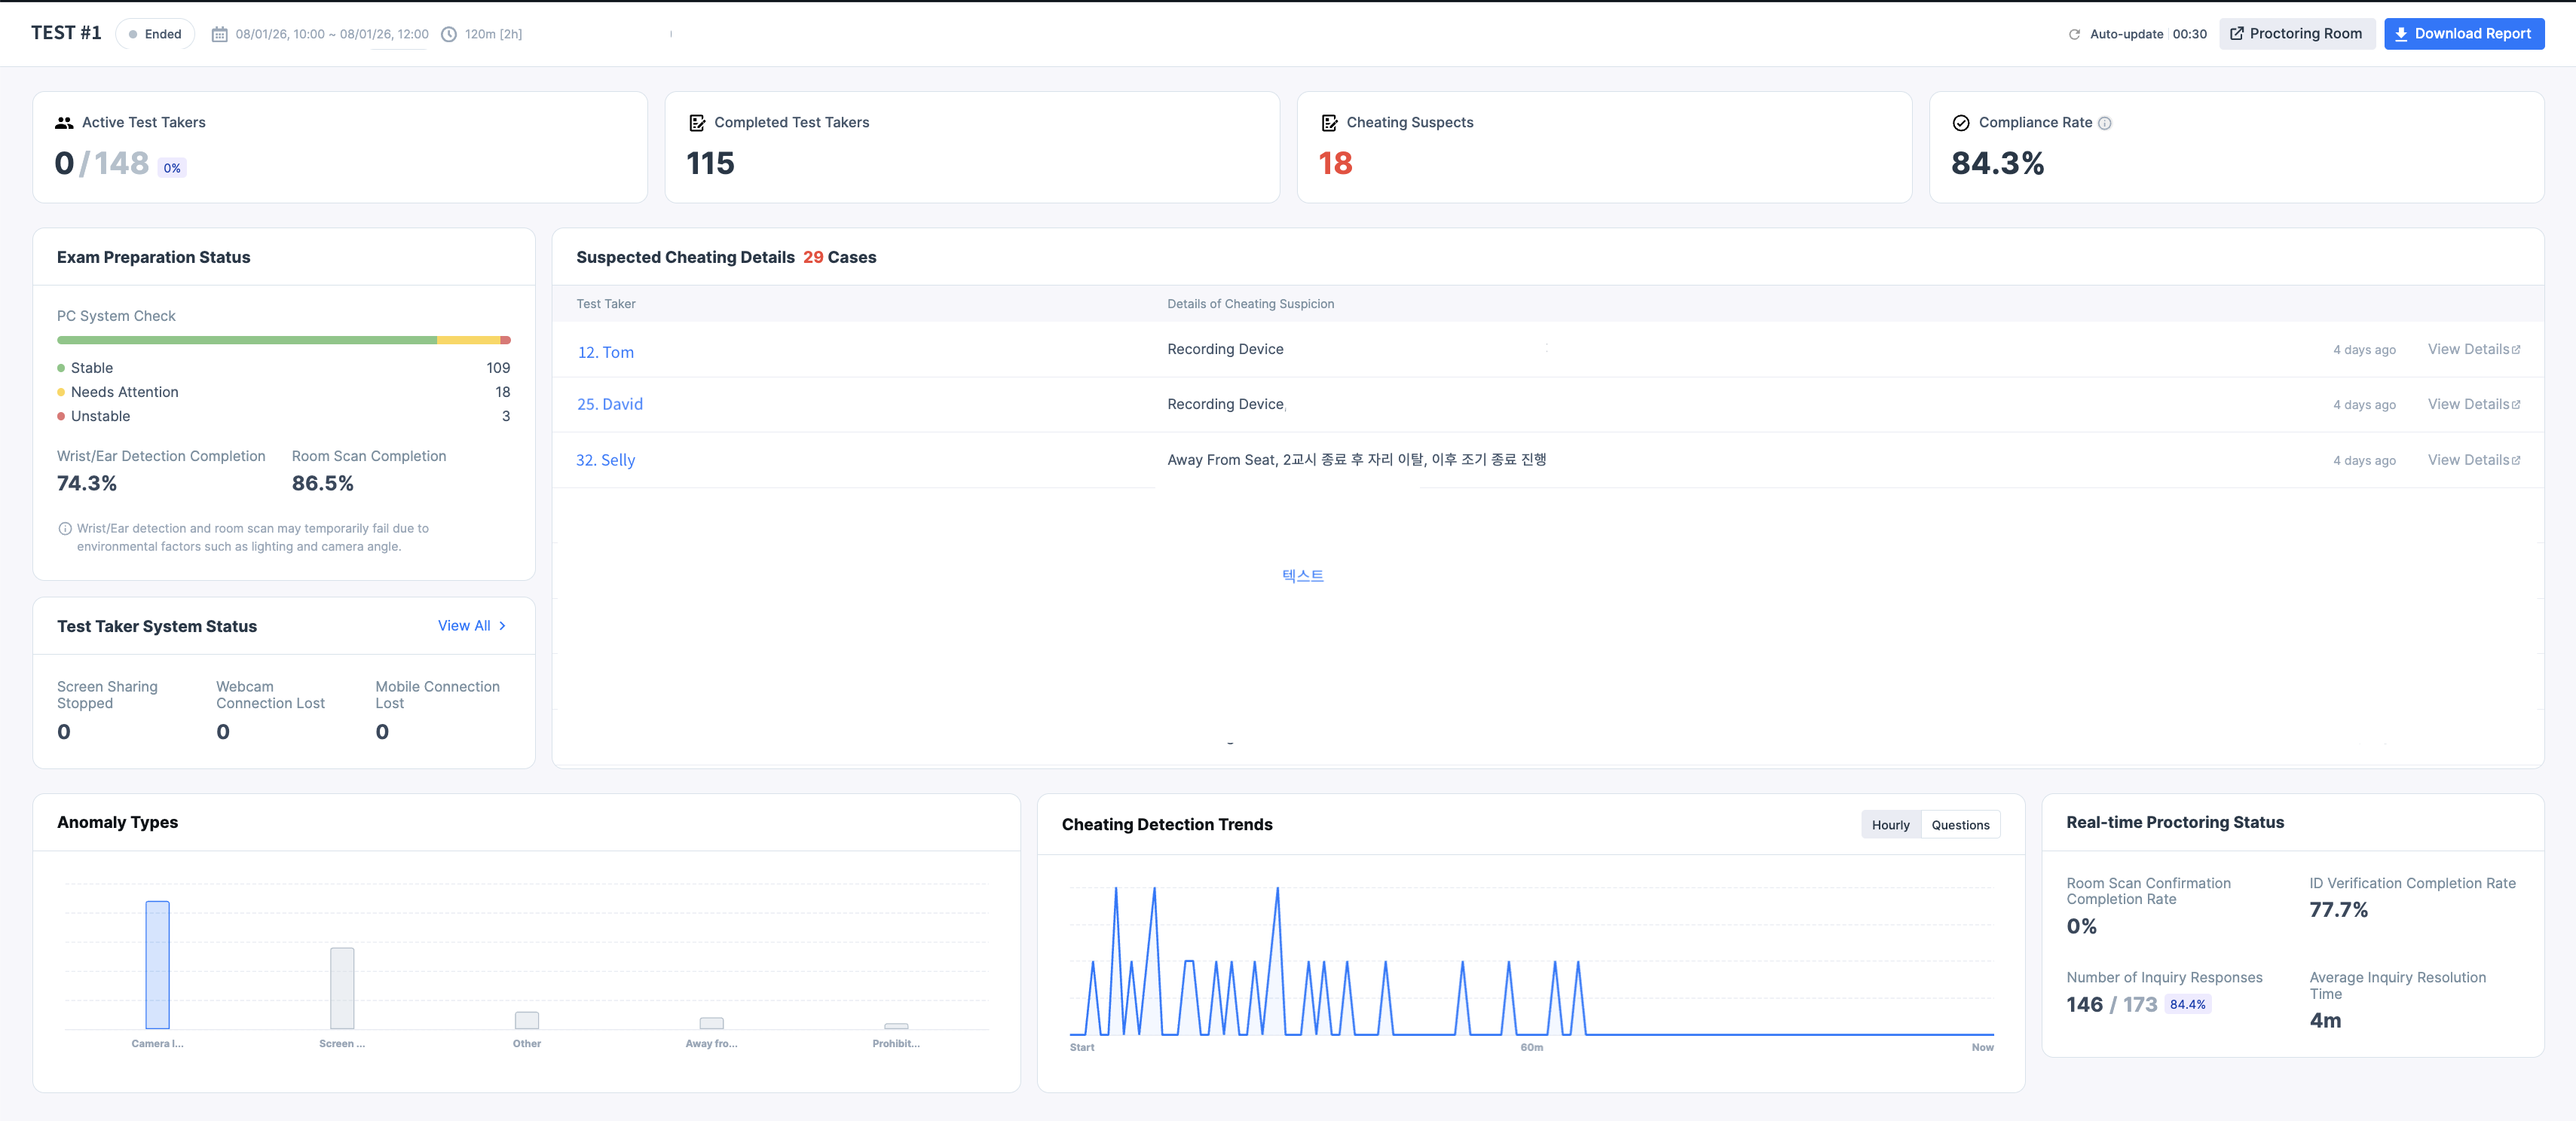Image resolution: width=2576 pixels, height=1121 pixels.
Task: Switch trends chart to Questions
Action: pyautogui.click(x=1960, y=825)
